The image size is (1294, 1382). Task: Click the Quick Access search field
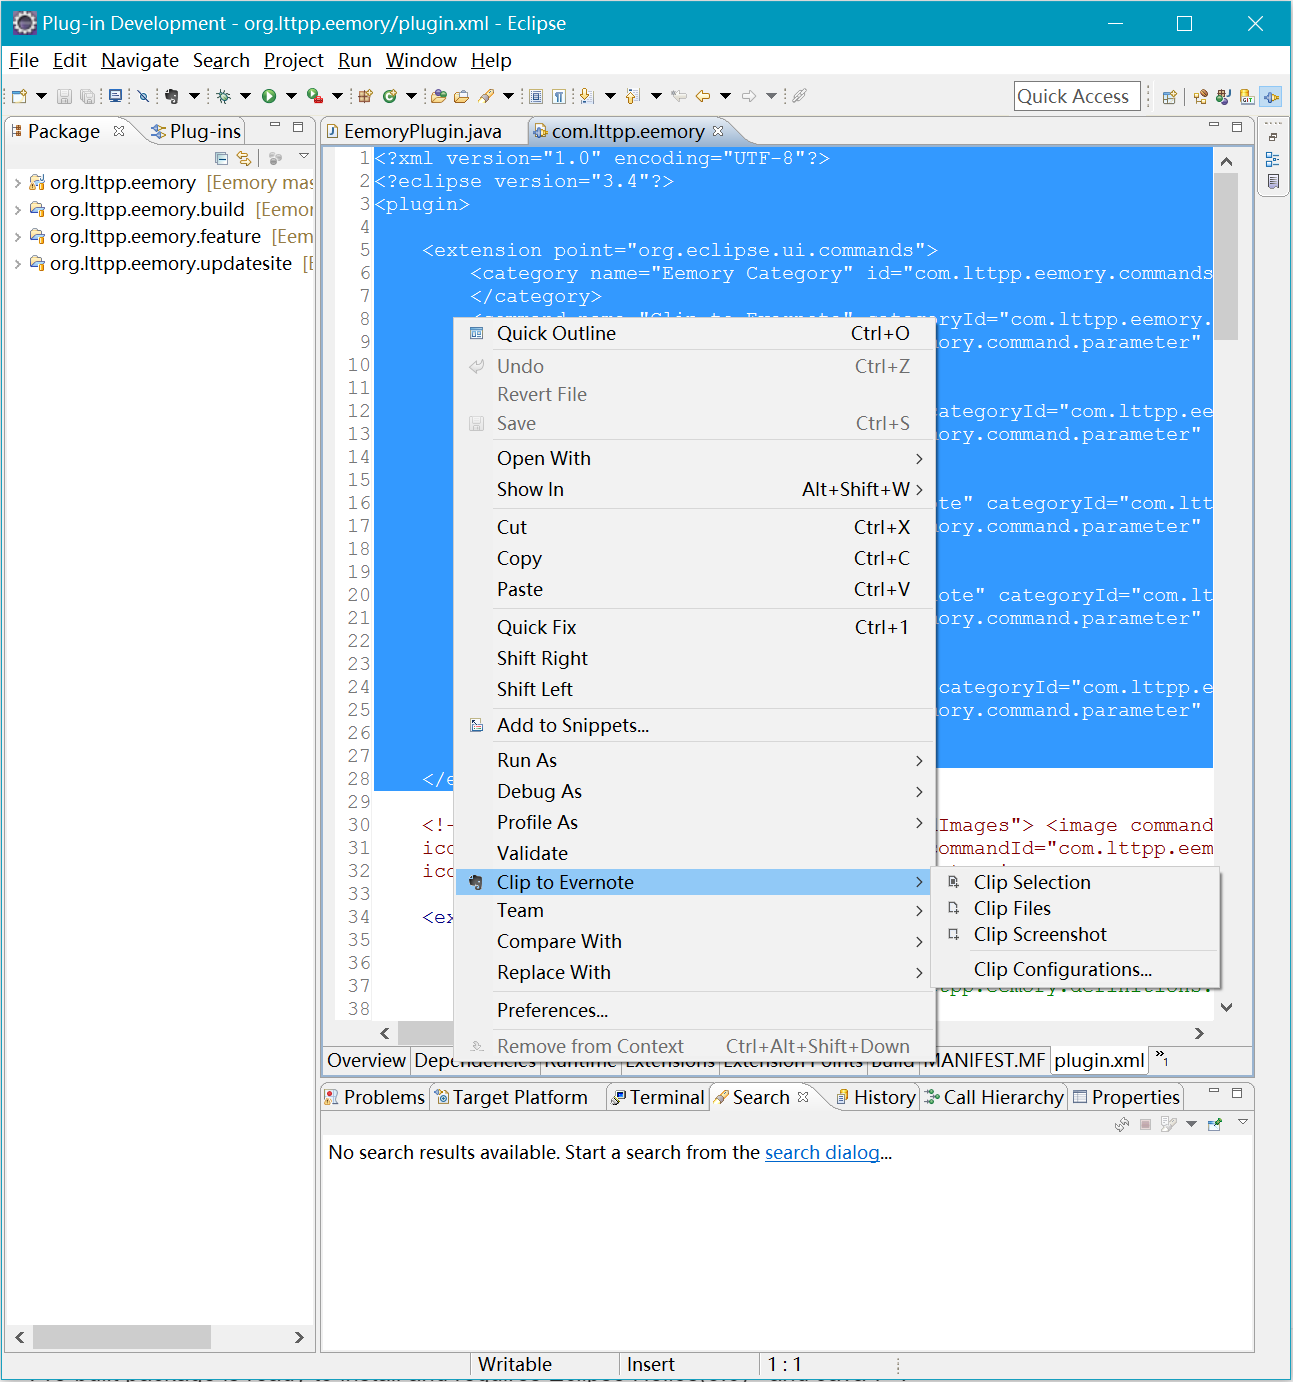point(1077,96)
